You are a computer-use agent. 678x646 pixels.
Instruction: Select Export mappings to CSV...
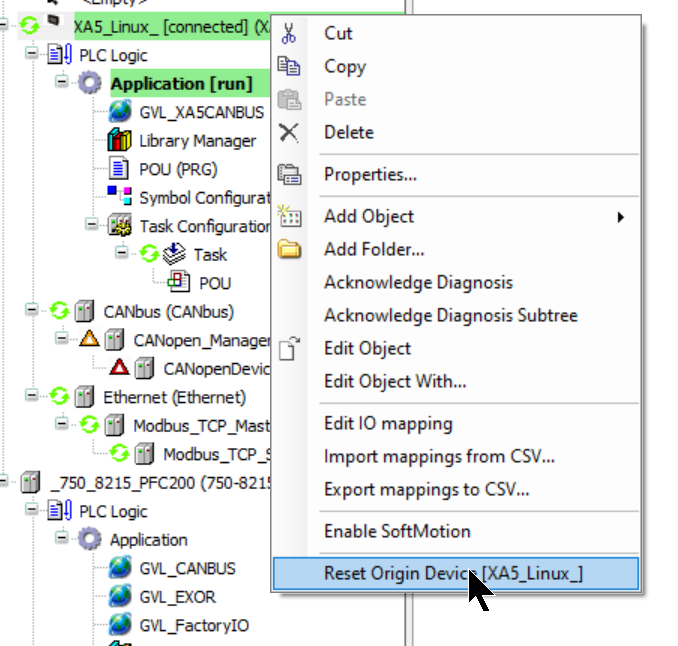coord(456,489)
